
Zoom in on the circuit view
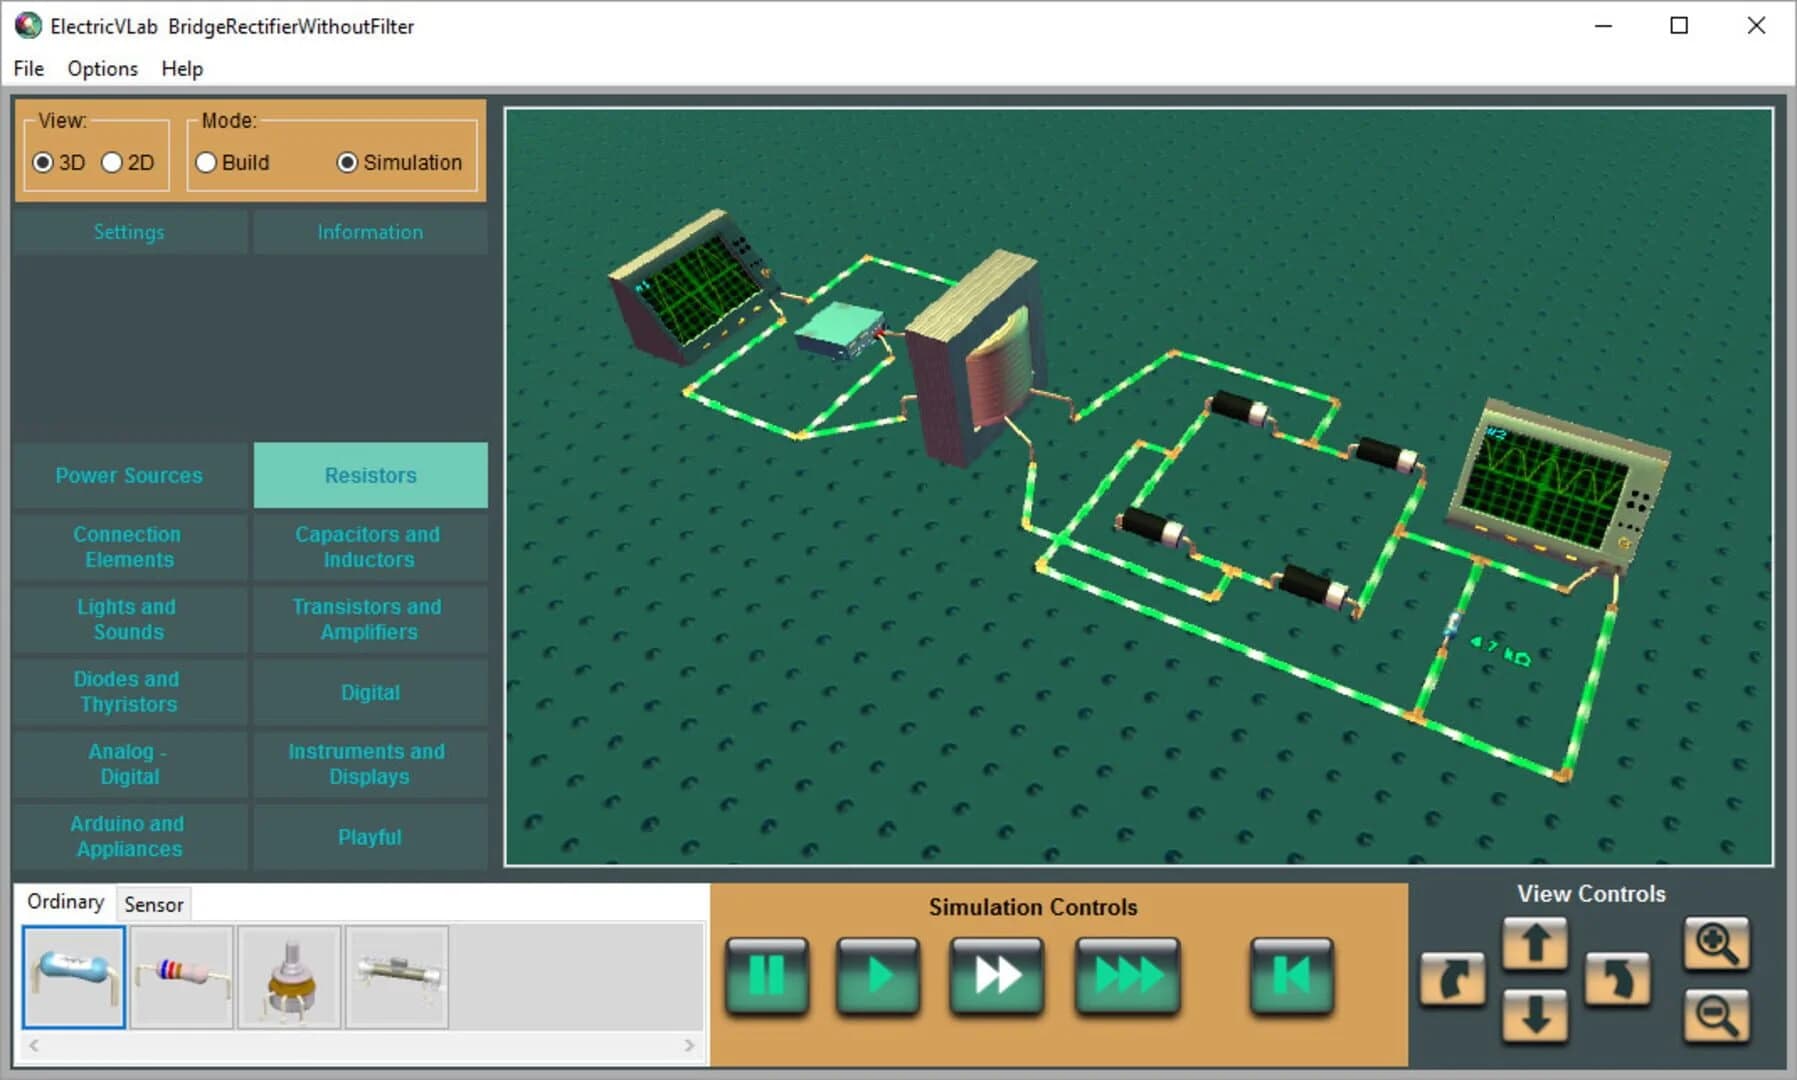point(1716,943)
